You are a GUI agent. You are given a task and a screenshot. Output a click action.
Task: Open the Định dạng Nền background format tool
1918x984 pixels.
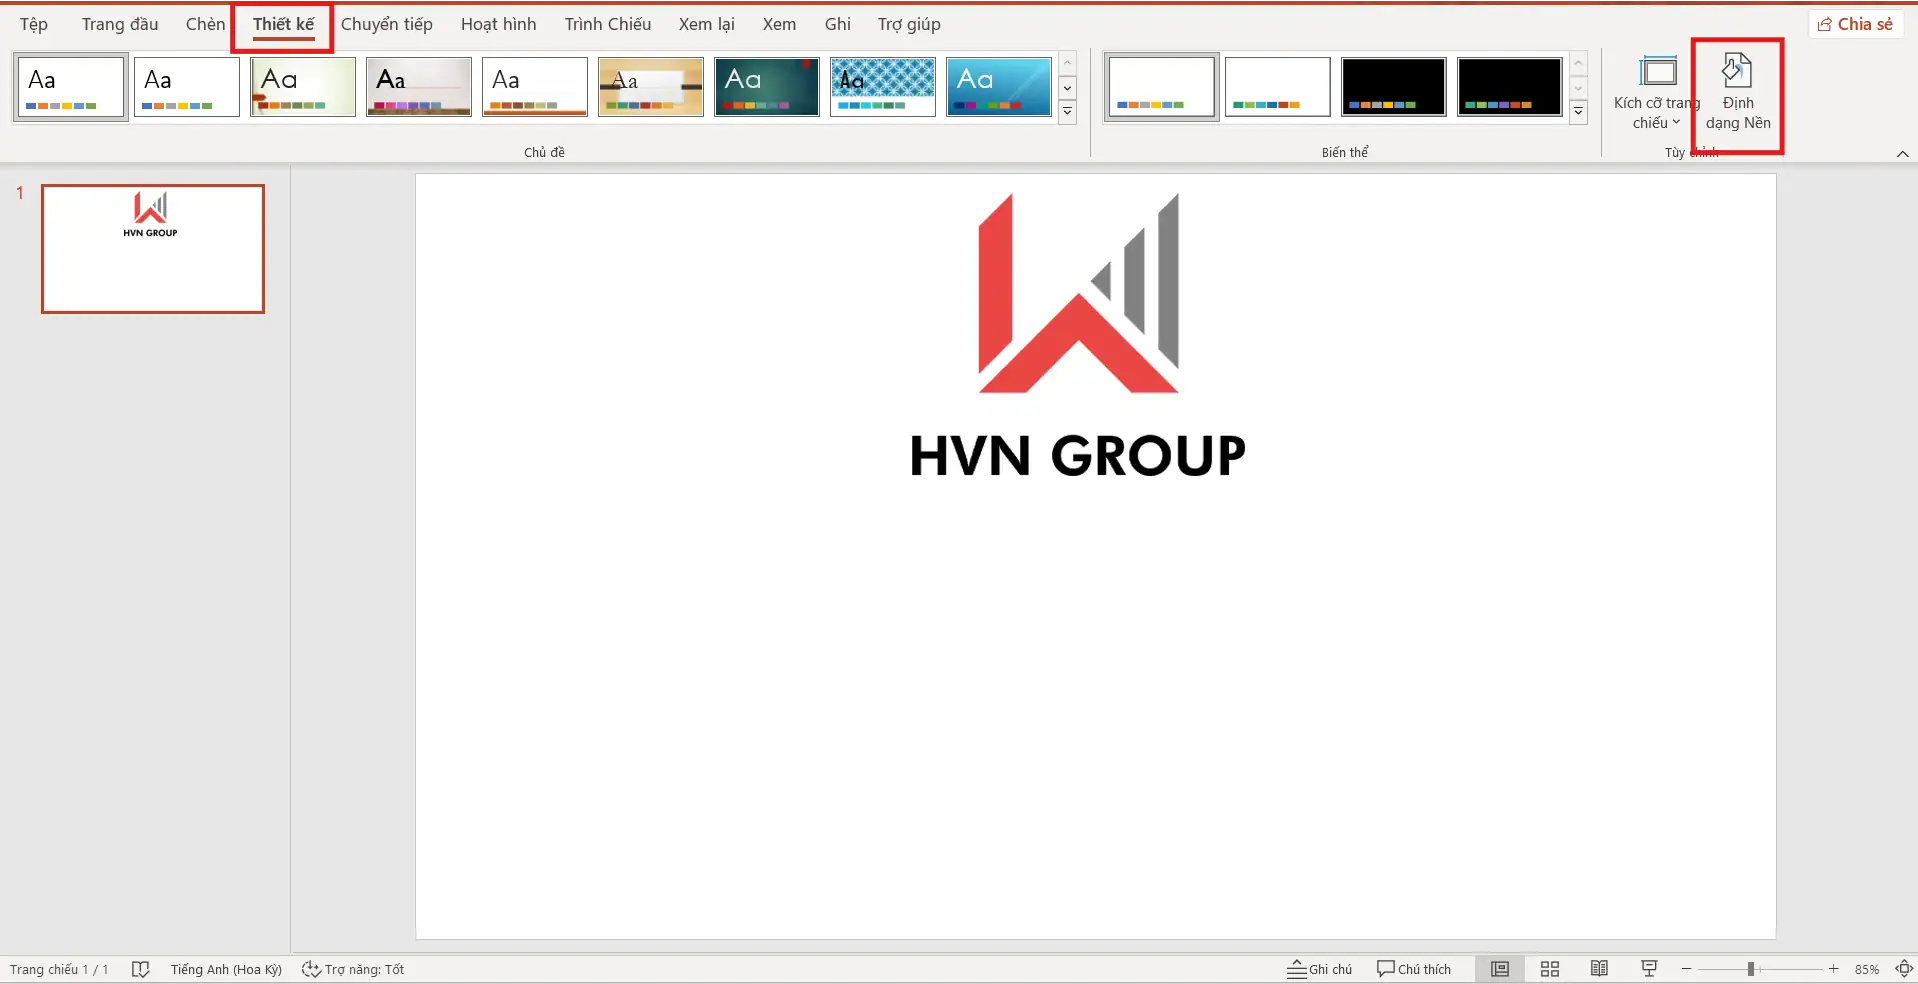[1737, 93]
